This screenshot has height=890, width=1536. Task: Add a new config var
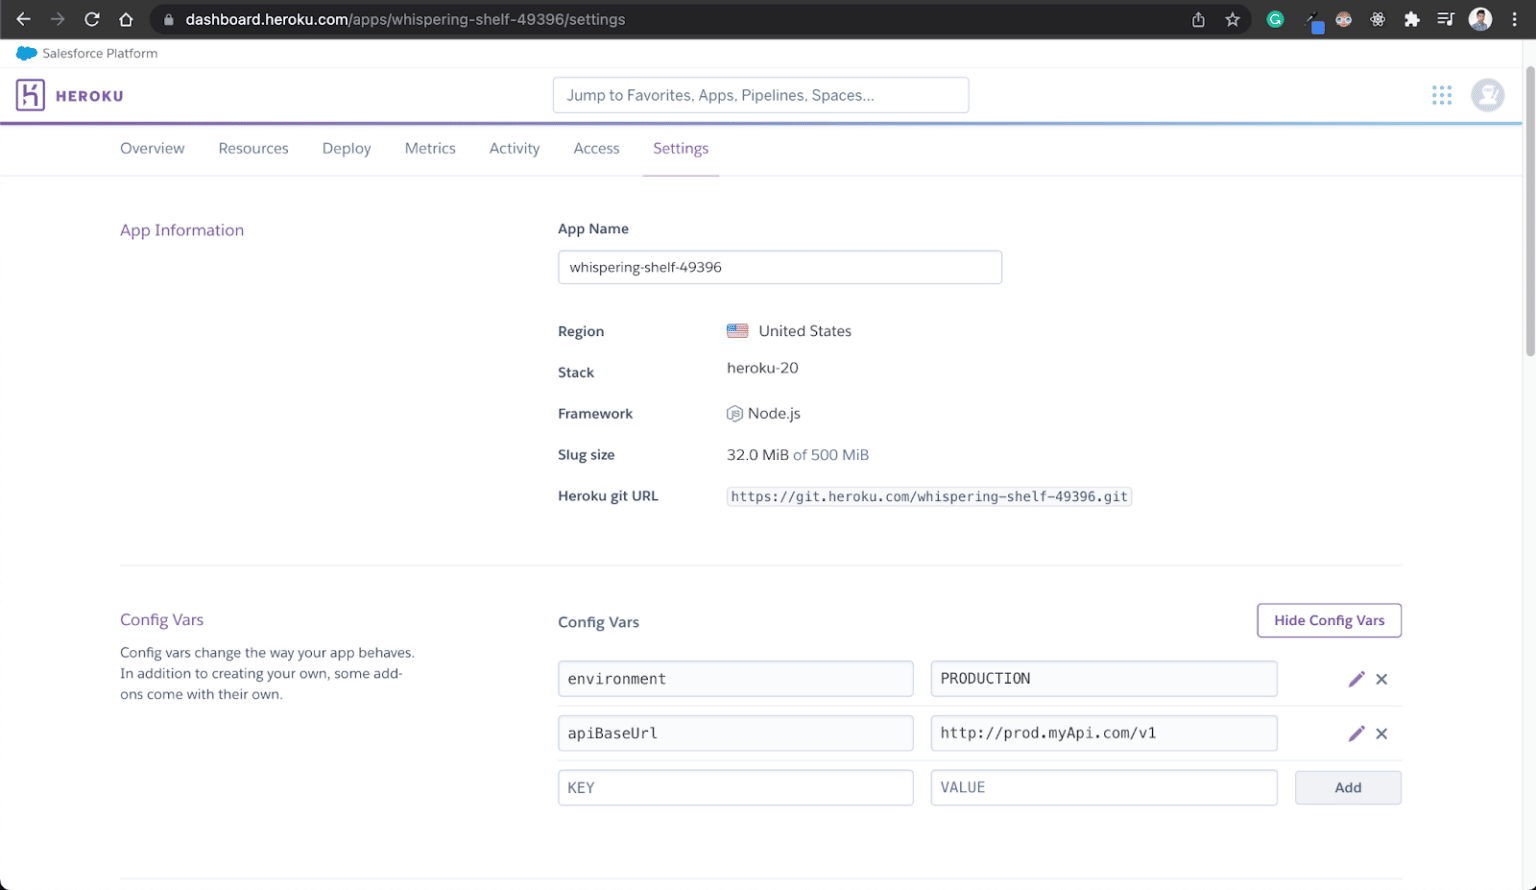click(x=1348, y=787)
